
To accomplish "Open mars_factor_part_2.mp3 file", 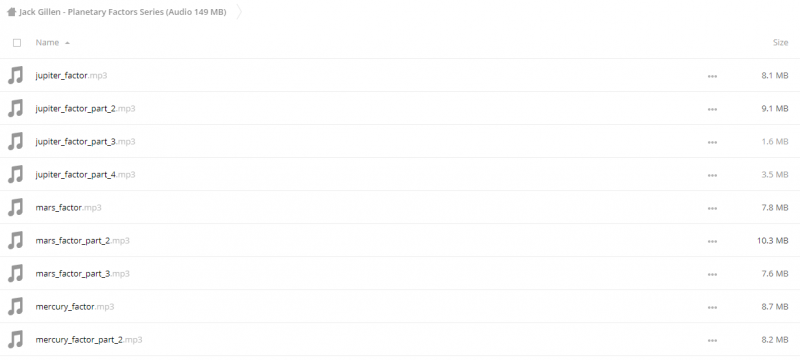I will (x=82, y=241).
